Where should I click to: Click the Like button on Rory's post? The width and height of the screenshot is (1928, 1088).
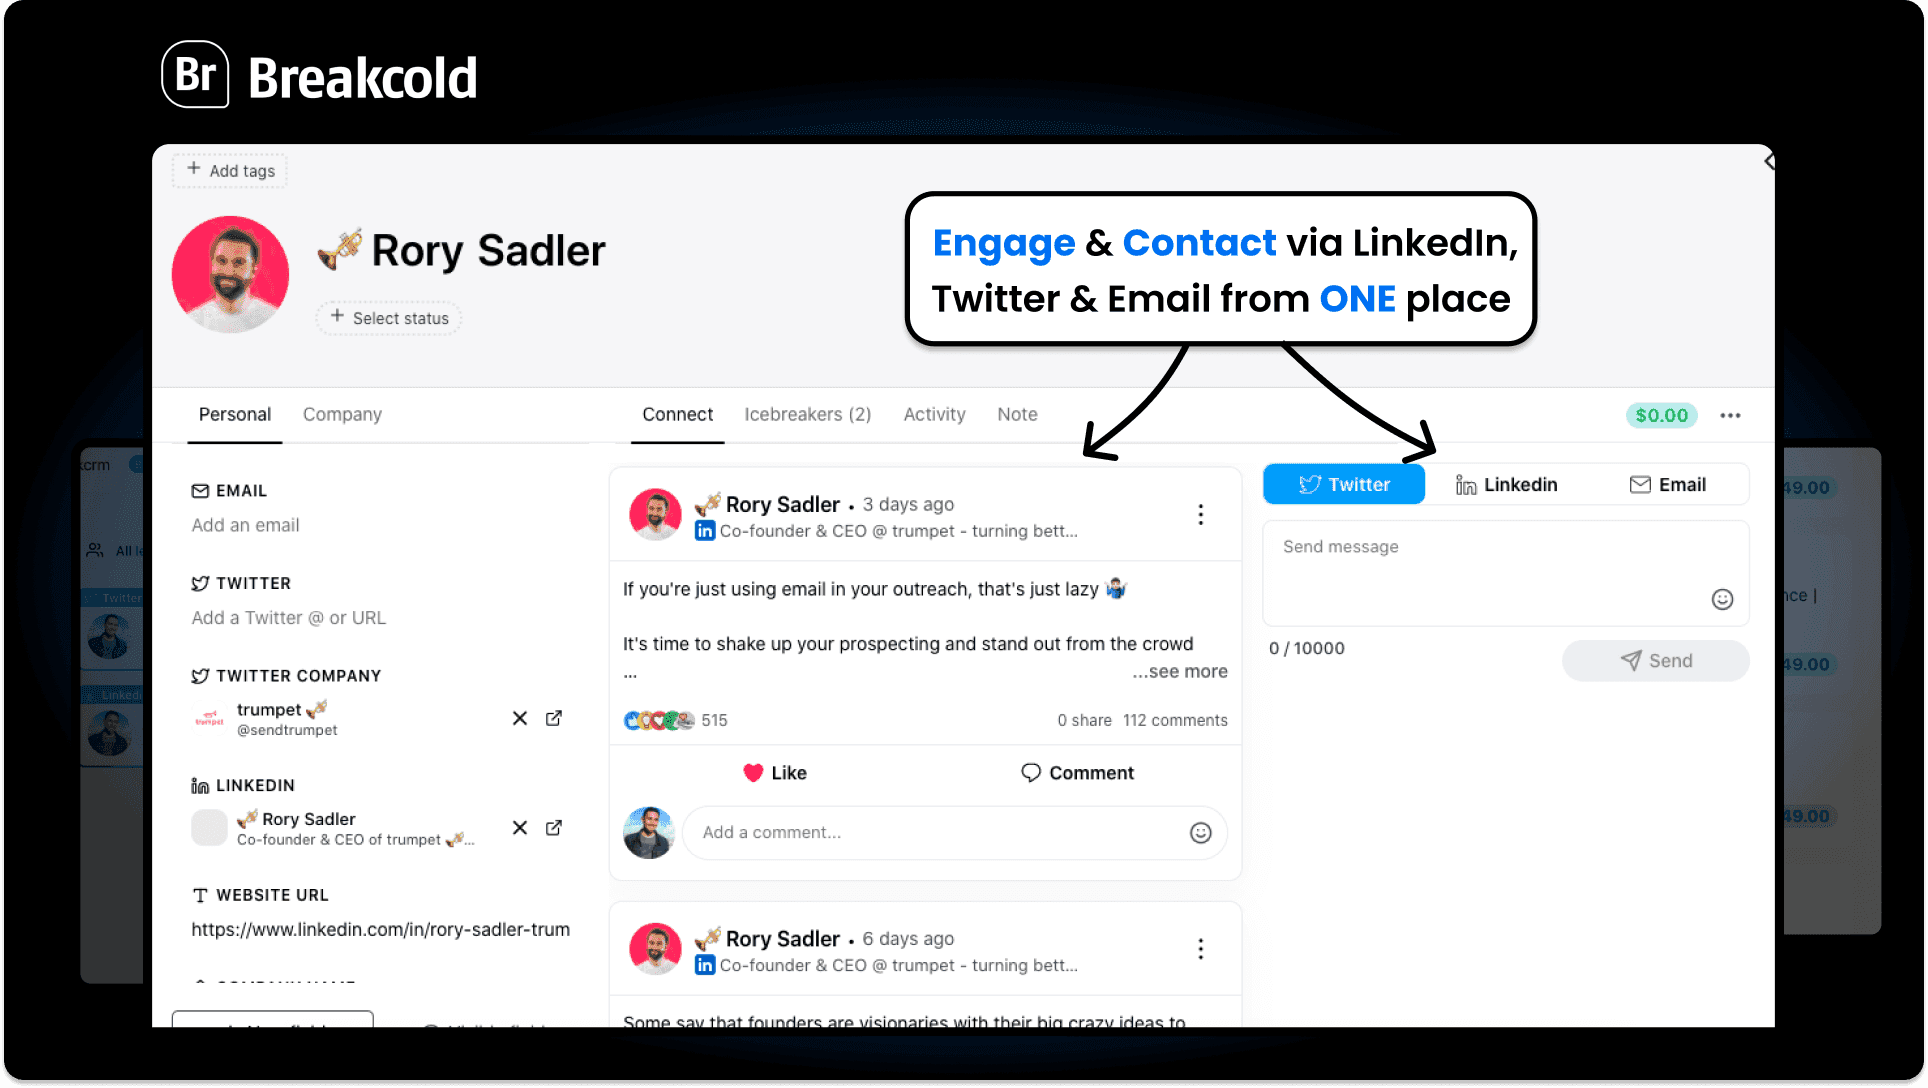(x=775, y=772)
